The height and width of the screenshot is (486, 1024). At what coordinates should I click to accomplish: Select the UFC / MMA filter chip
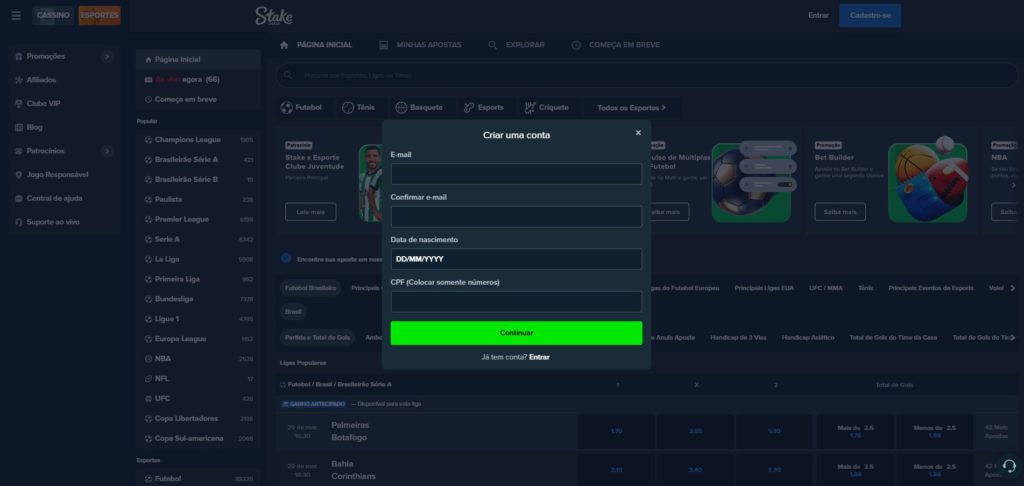click(825, 288)
